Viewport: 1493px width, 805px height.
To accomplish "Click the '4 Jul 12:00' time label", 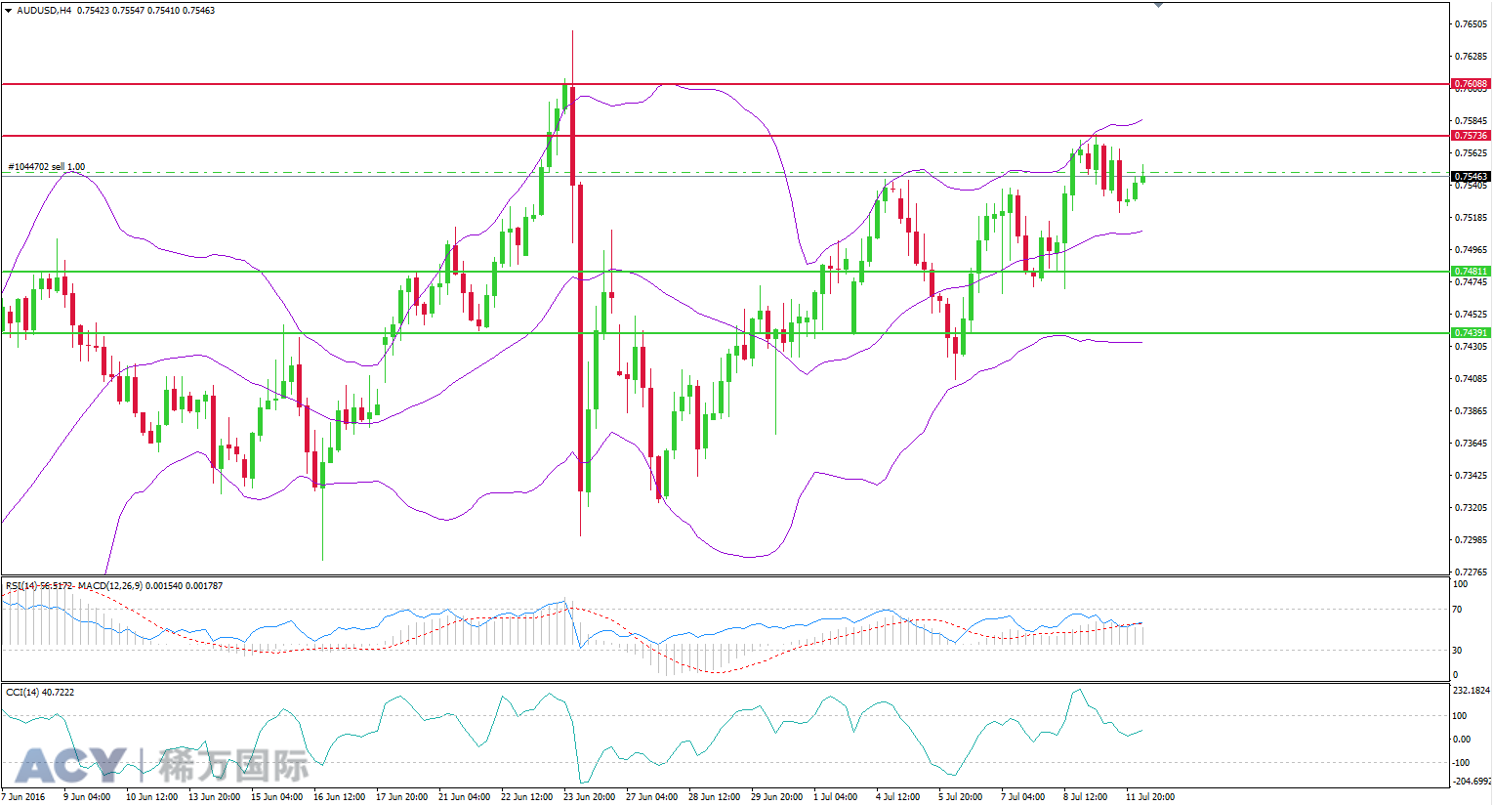I will coord(899,797).
